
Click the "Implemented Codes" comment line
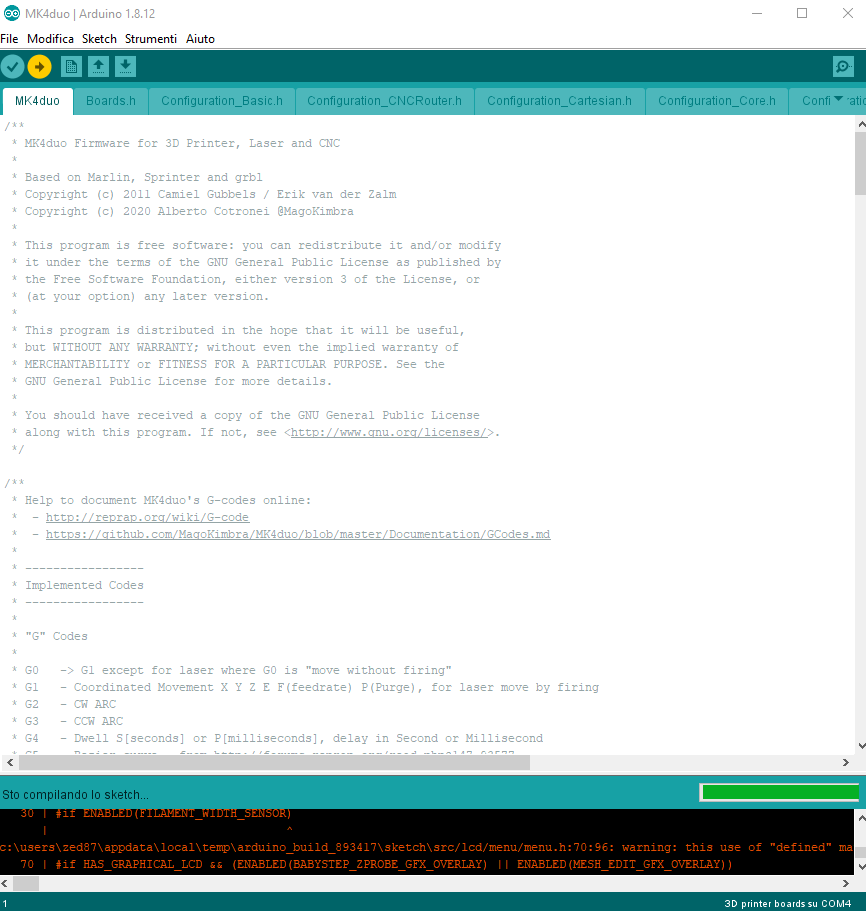point(84,585)
